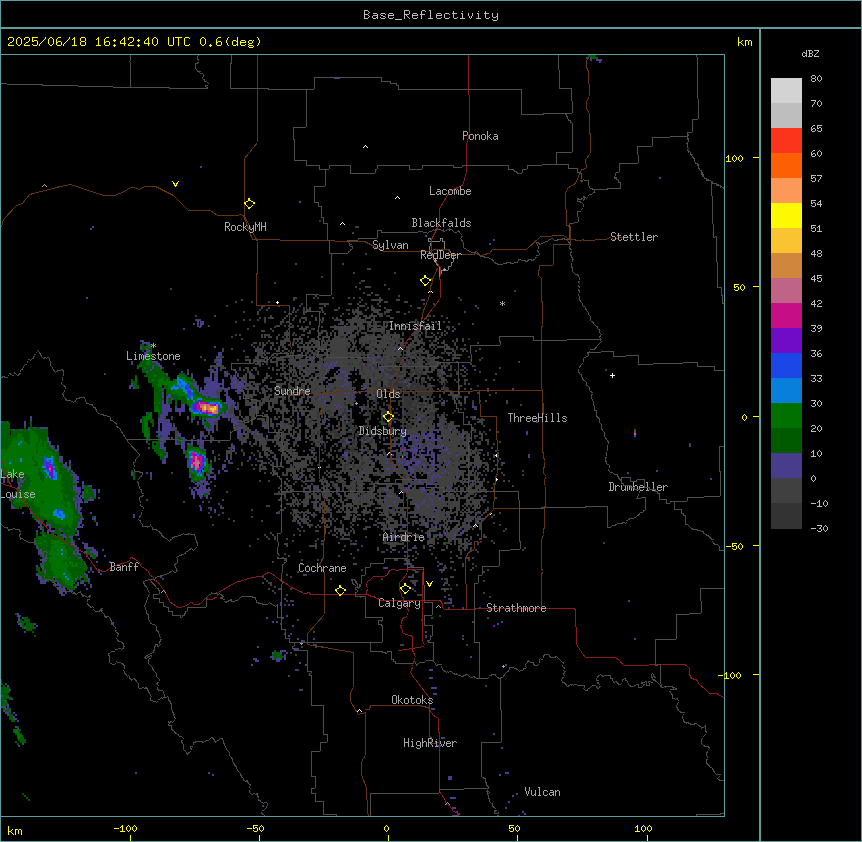862x842 pixels.
Task: Click the Banff label
Action: pos(124,567)
